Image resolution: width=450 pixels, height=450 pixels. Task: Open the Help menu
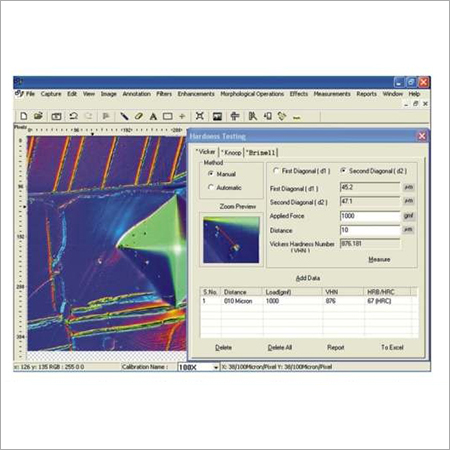tap(414, 94)
